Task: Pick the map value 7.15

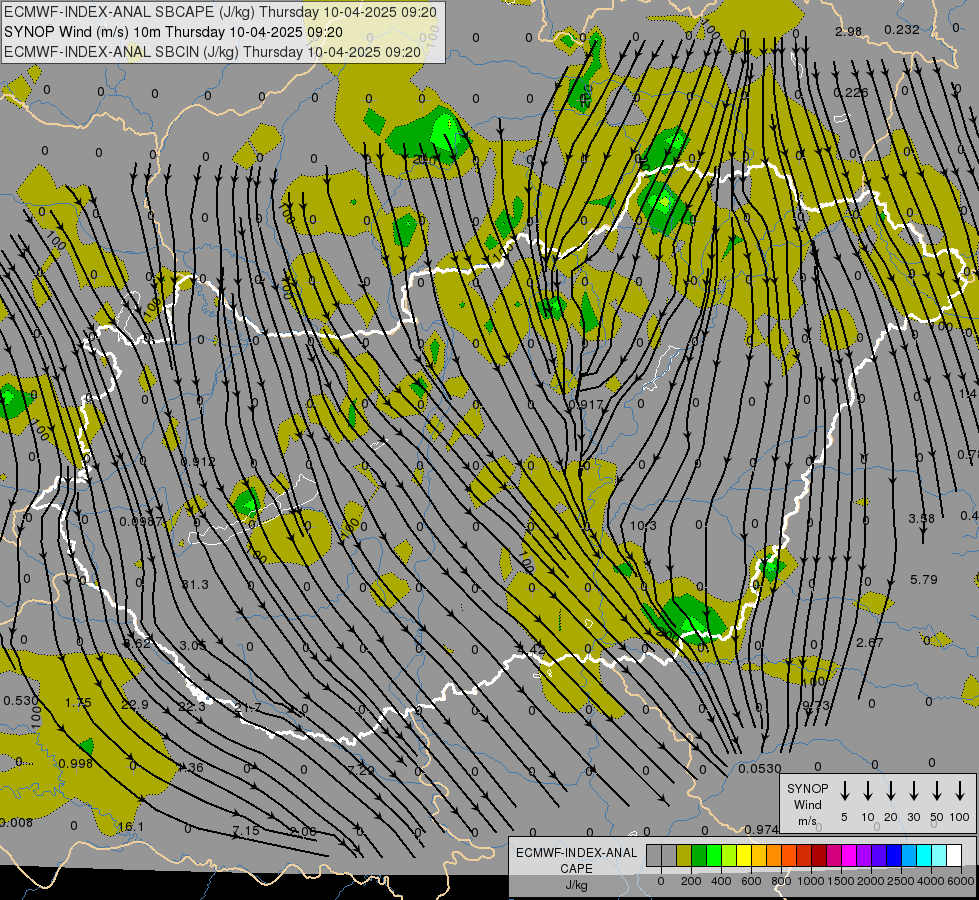Action: [245, 830]
